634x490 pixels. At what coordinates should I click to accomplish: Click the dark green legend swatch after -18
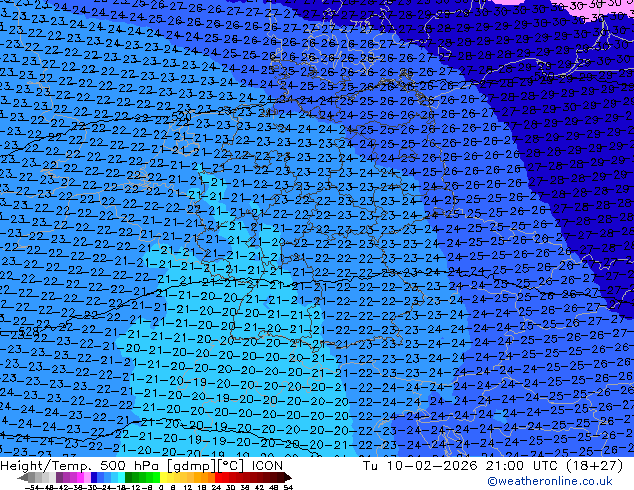click(129, 477)
